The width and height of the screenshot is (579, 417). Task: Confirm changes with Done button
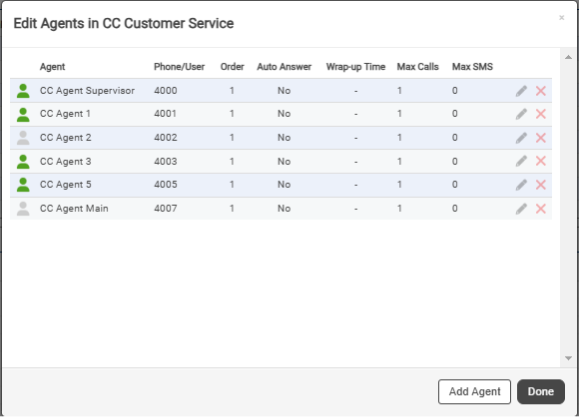(x=541, y=392)
